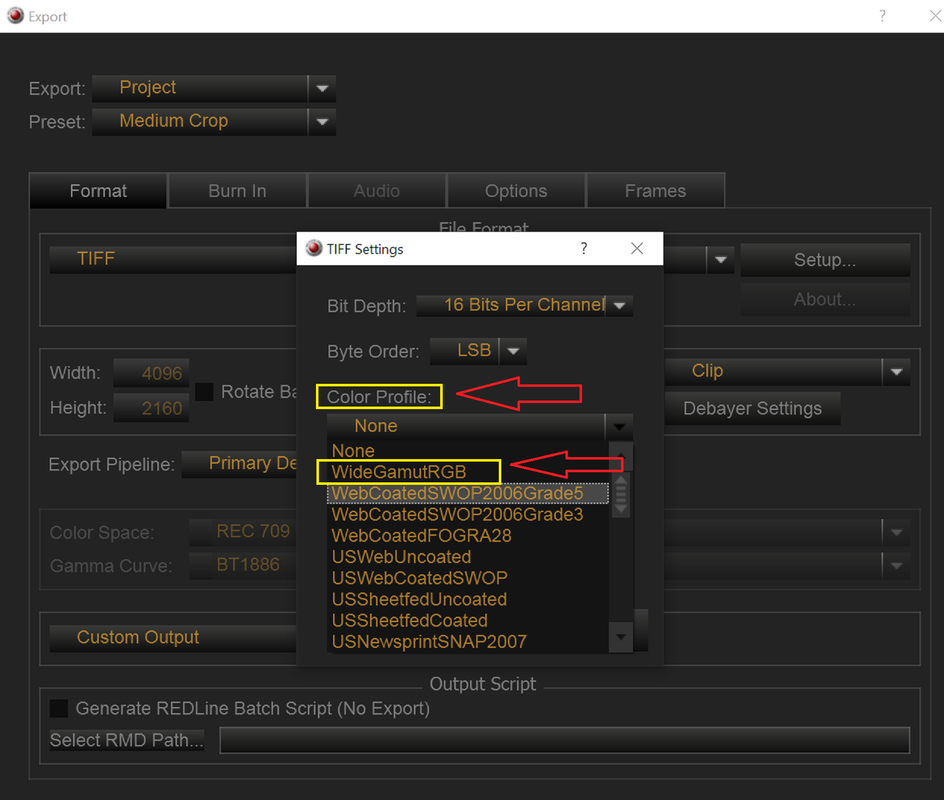Click the Setup... button
944x800 pixels.
pos(825,260)
